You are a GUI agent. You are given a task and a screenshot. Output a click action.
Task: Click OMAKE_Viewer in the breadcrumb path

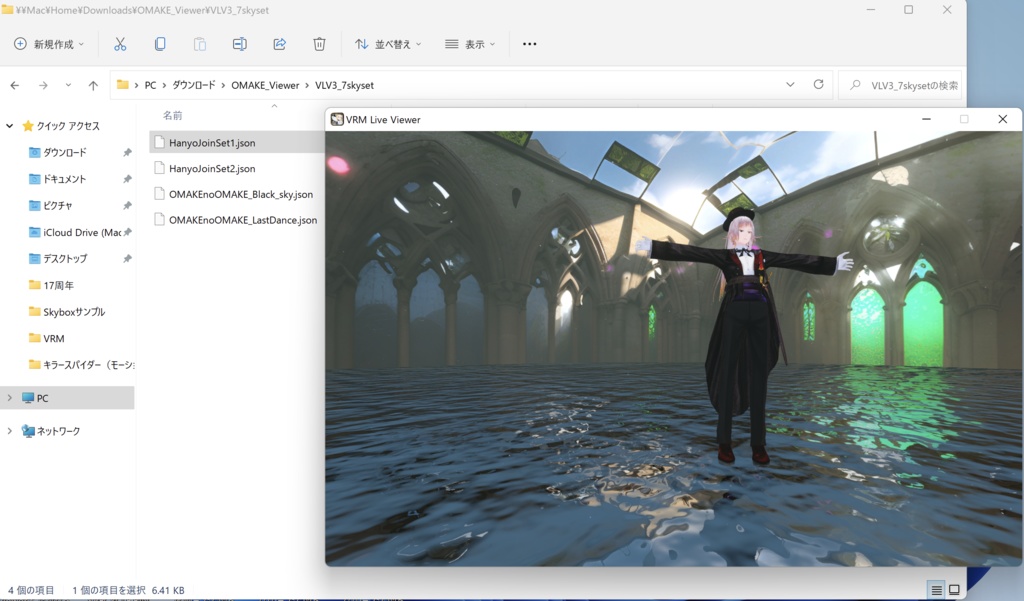tap(265, 86)
